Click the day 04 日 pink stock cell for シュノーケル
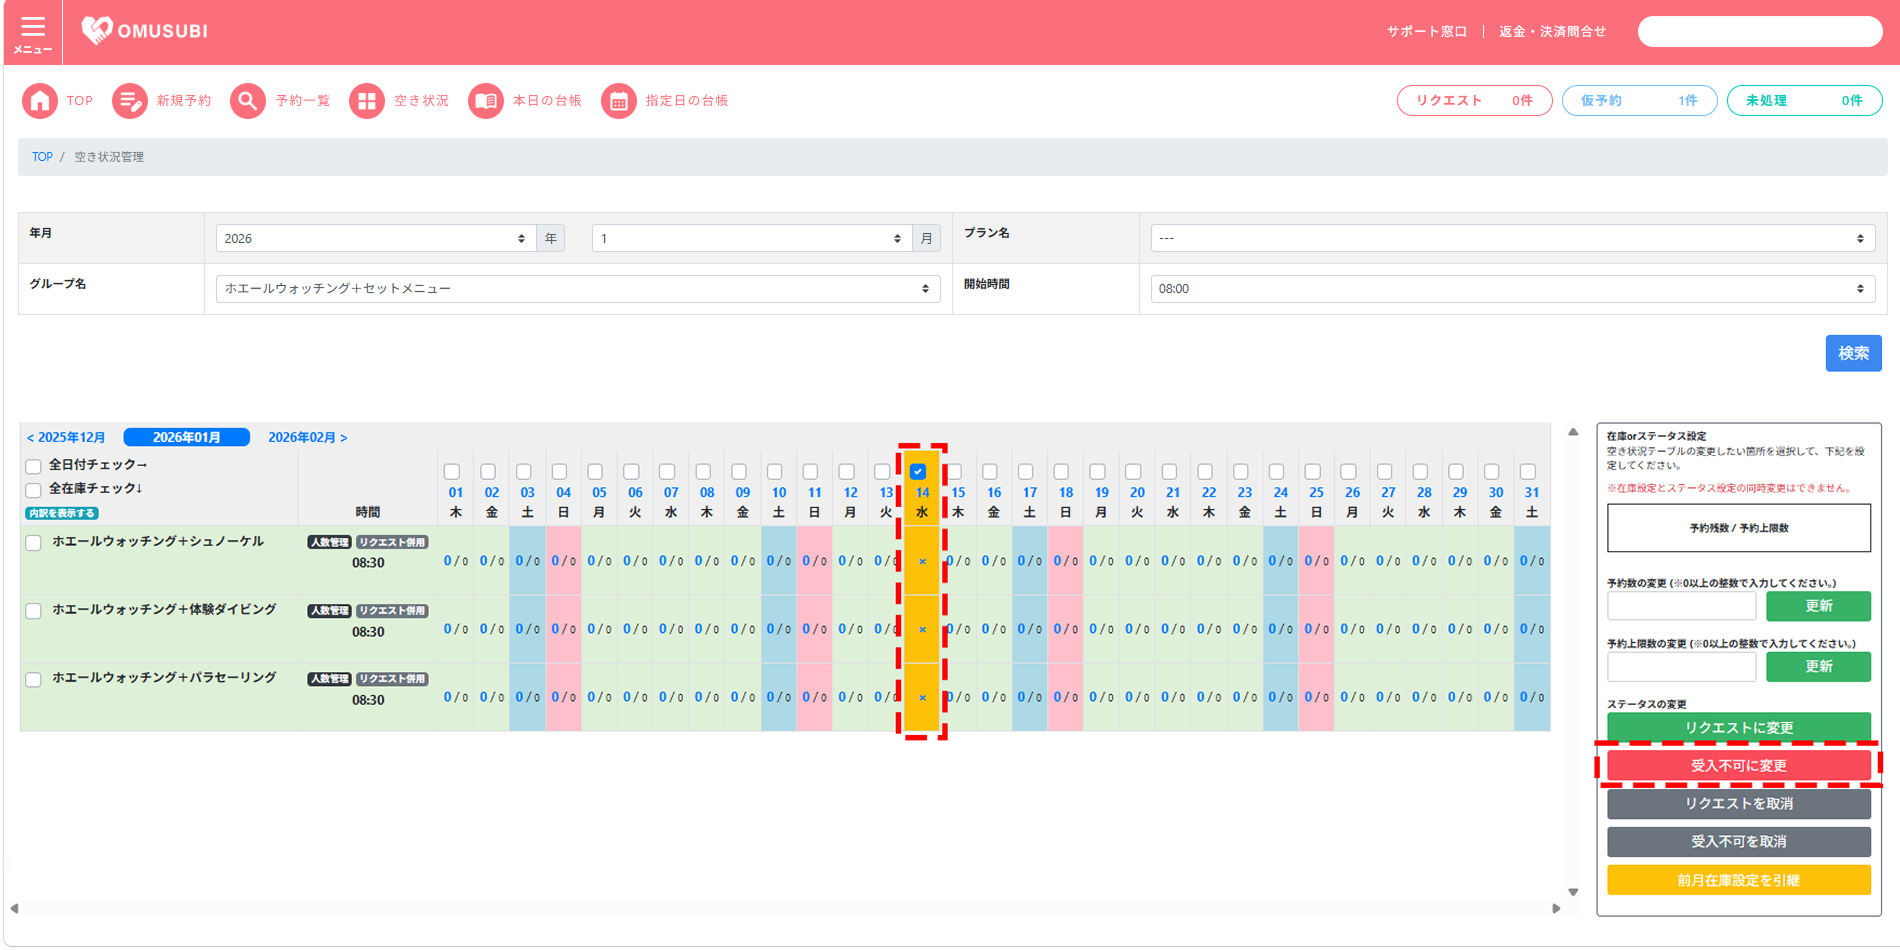Screen dimensions: 1900x950 tap(563, 561)
